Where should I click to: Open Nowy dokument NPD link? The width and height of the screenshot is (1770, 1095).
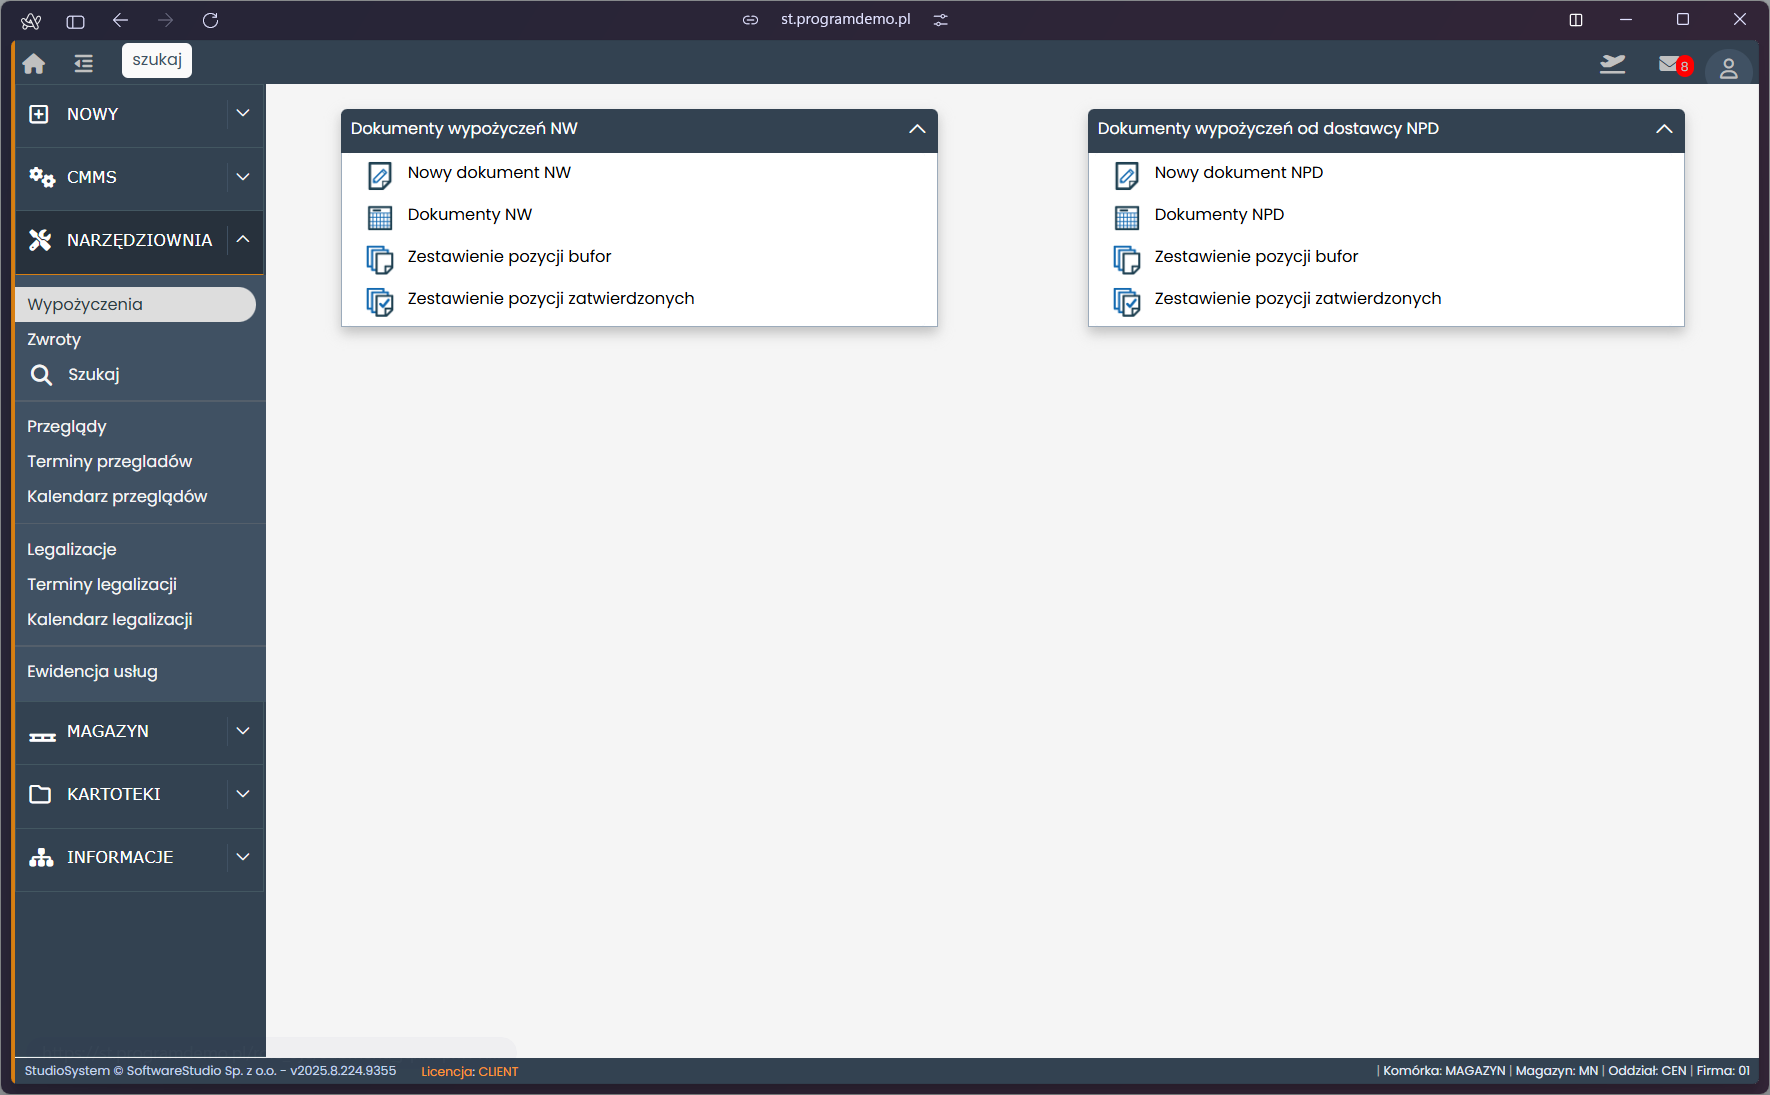(x=1238, y=173)
